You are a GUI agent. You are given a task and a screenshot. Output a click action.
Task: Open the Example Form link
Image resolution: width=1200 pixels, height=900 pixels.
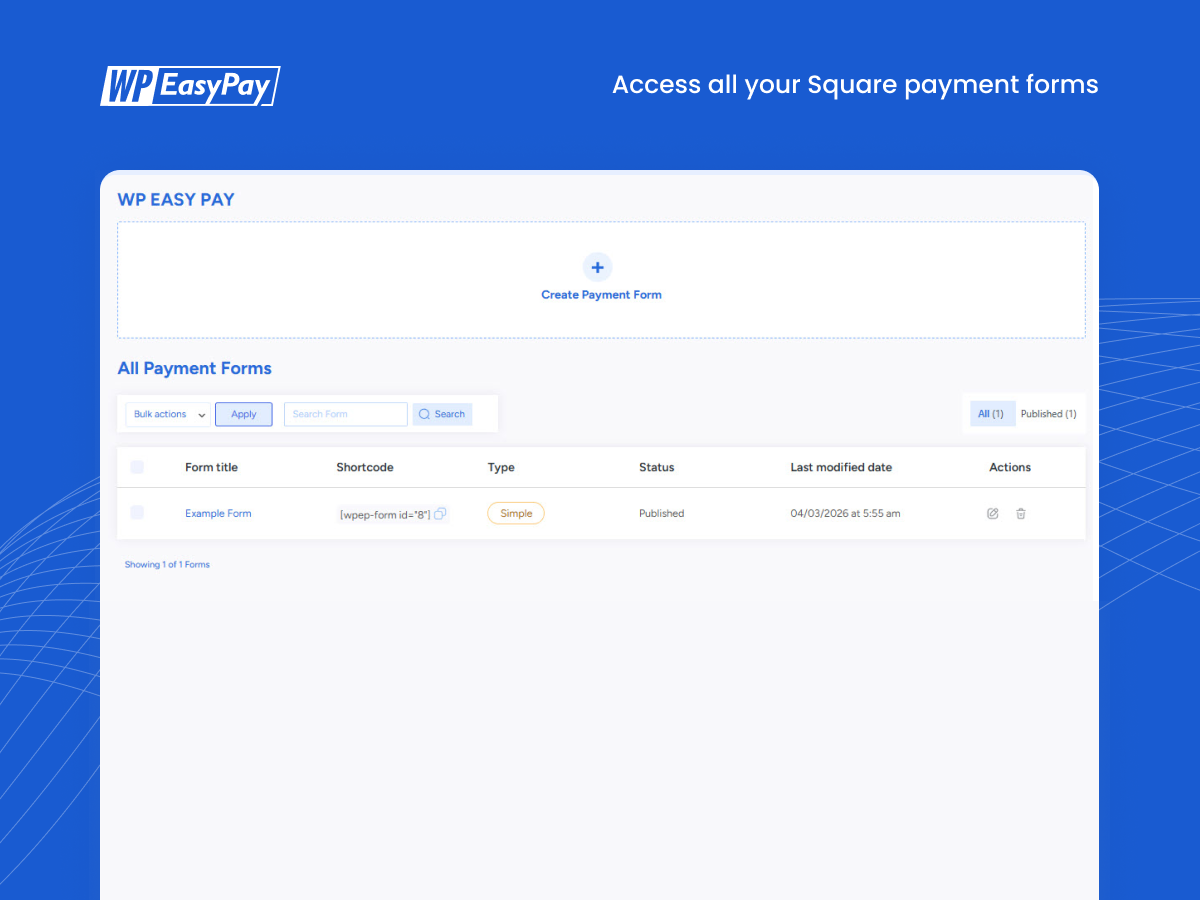(218, 513)
